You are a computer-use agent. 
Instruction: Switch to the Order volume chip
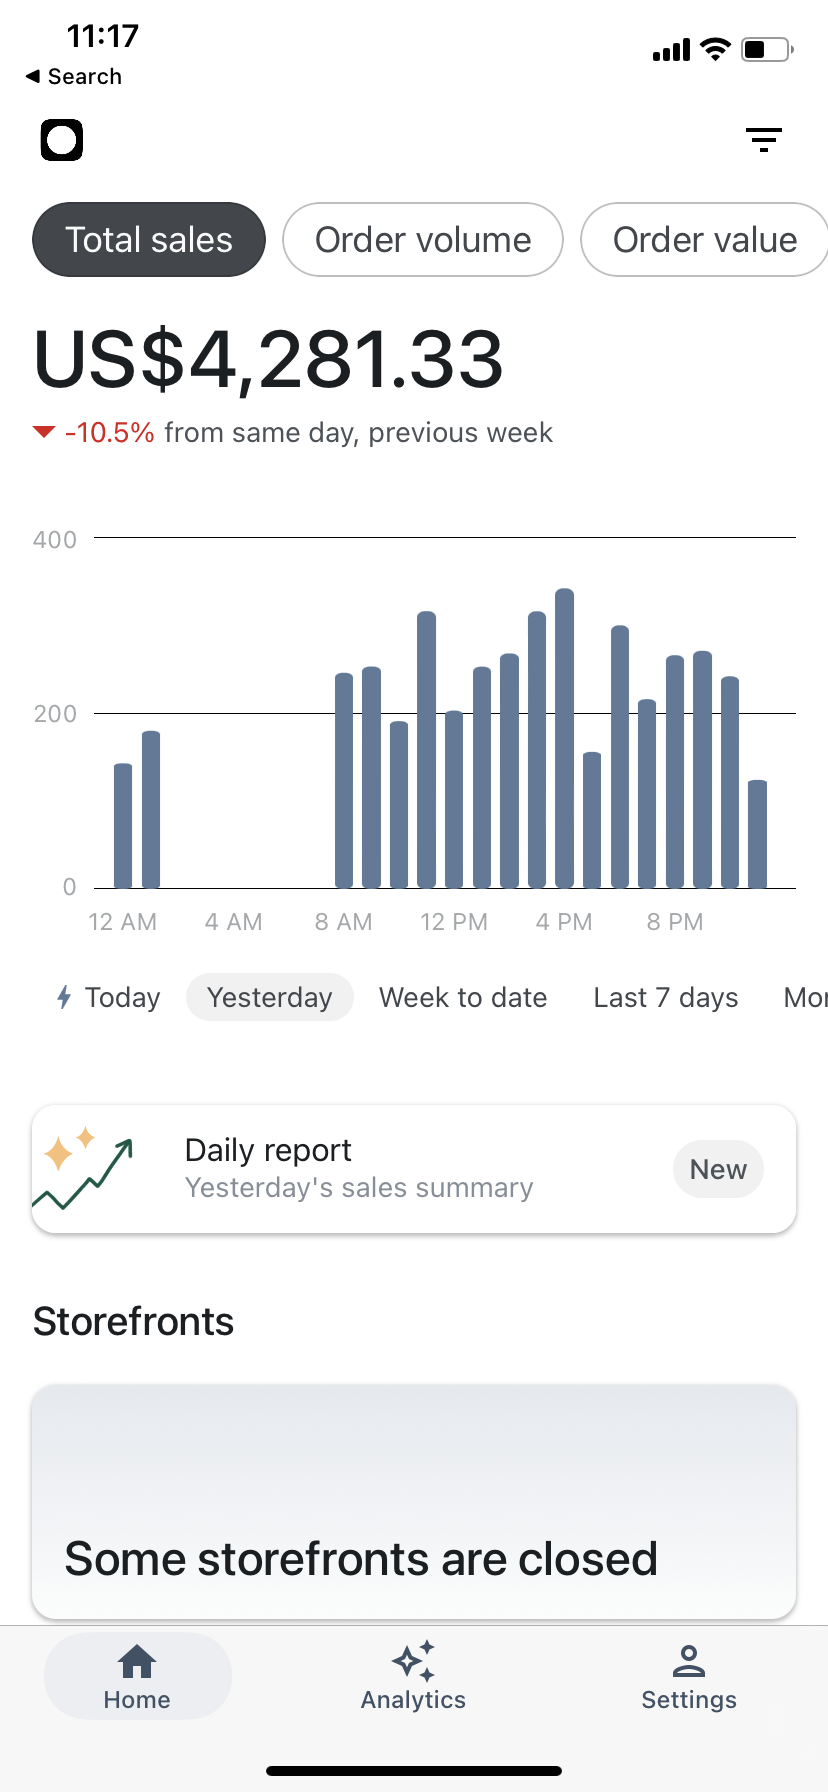[423, 240]
